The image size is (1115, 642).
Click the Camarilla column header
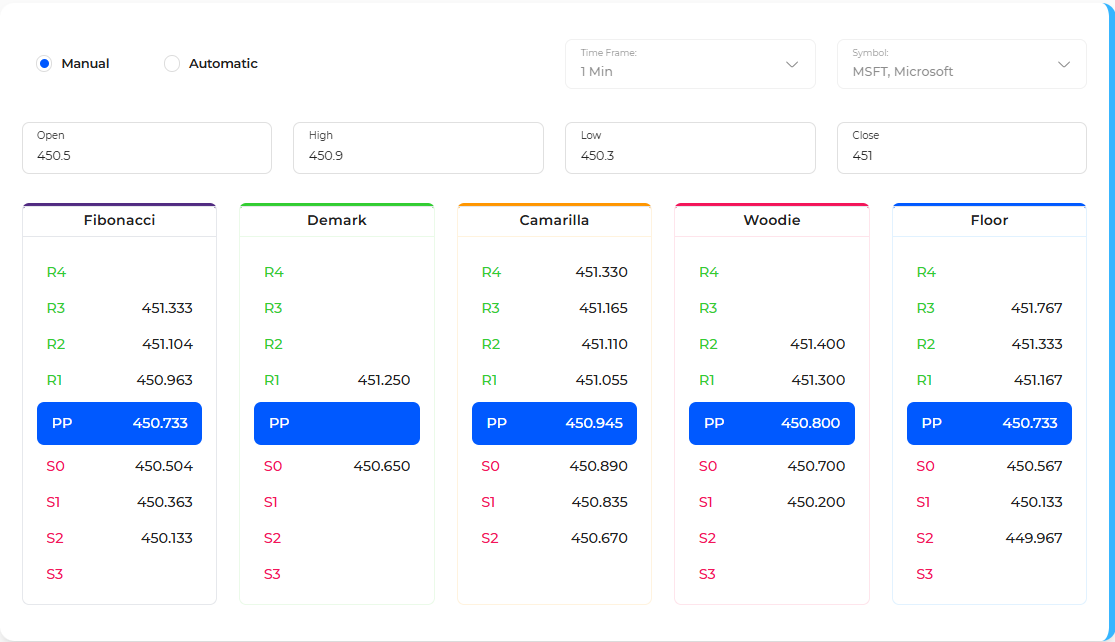[x=554, y=220]
